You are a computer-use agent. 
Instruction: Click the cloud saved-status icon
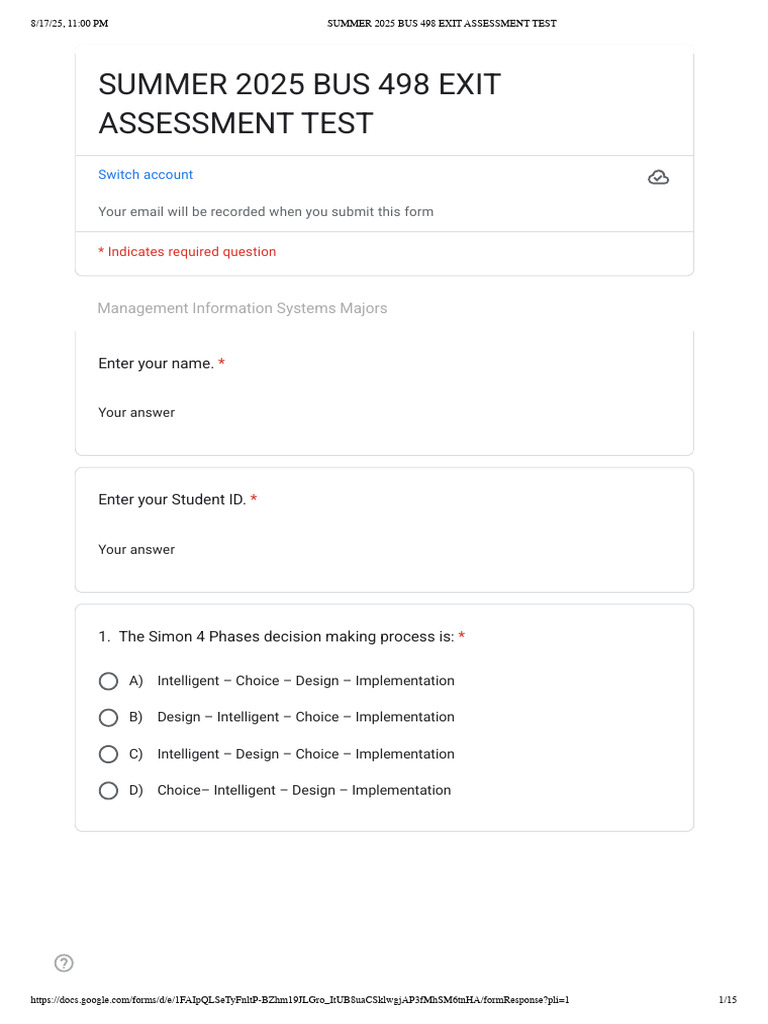[x=658, y=178]
